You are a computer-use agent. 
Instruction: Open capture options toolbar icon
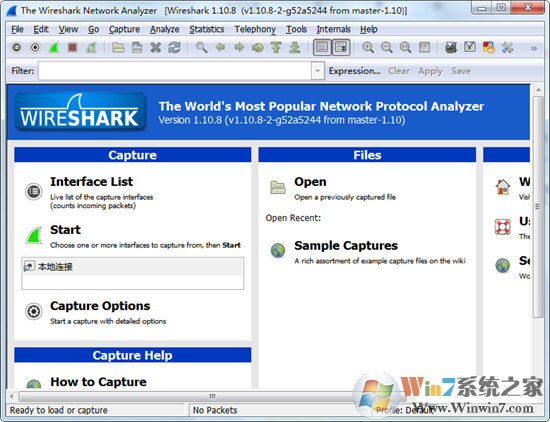coord(35,47)
